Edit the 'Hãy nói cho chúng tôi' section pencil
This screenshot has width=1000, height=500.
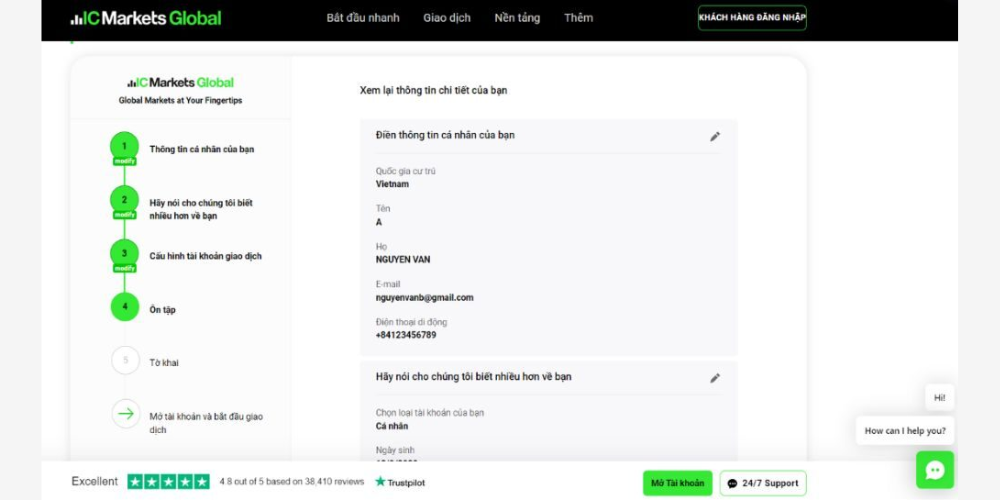tap(715, 378)
